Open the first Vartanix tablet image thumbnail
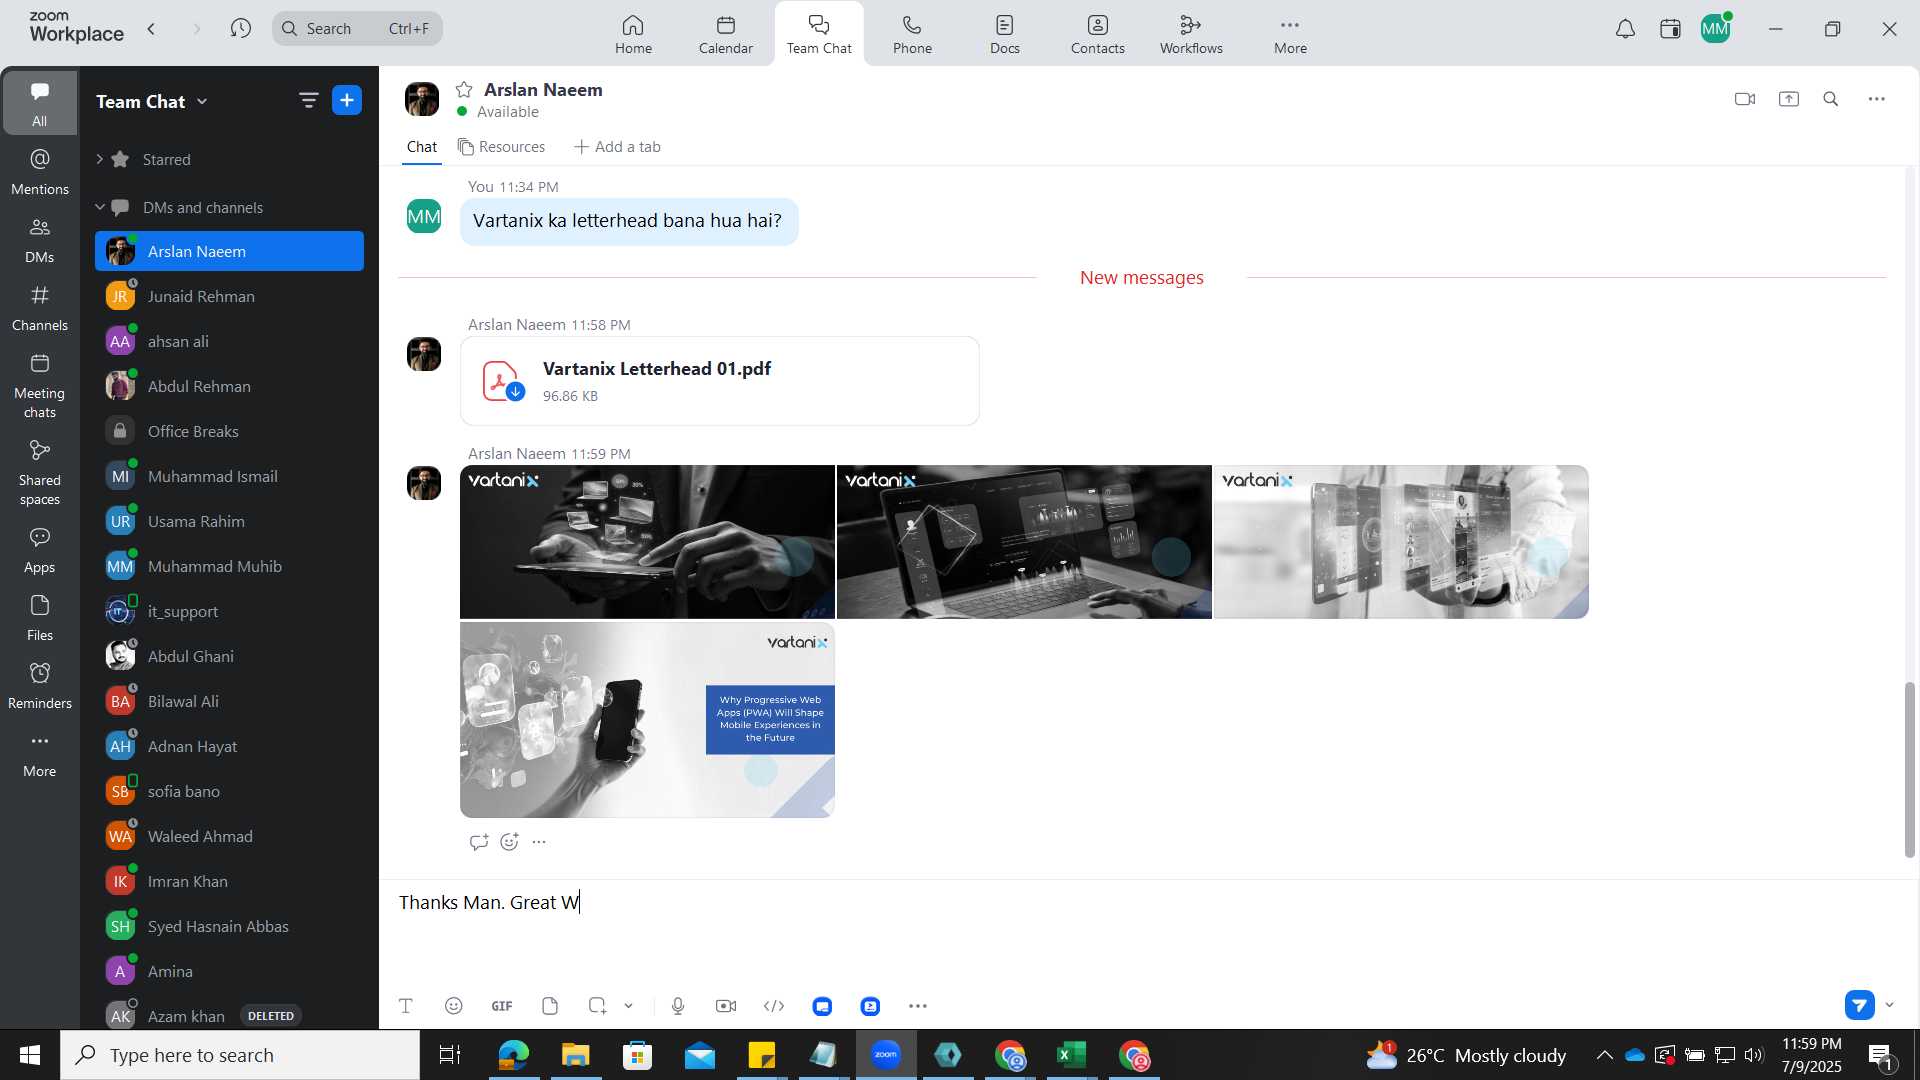The height and width of the screenshot is (1080, 1920). click(647, 541)
